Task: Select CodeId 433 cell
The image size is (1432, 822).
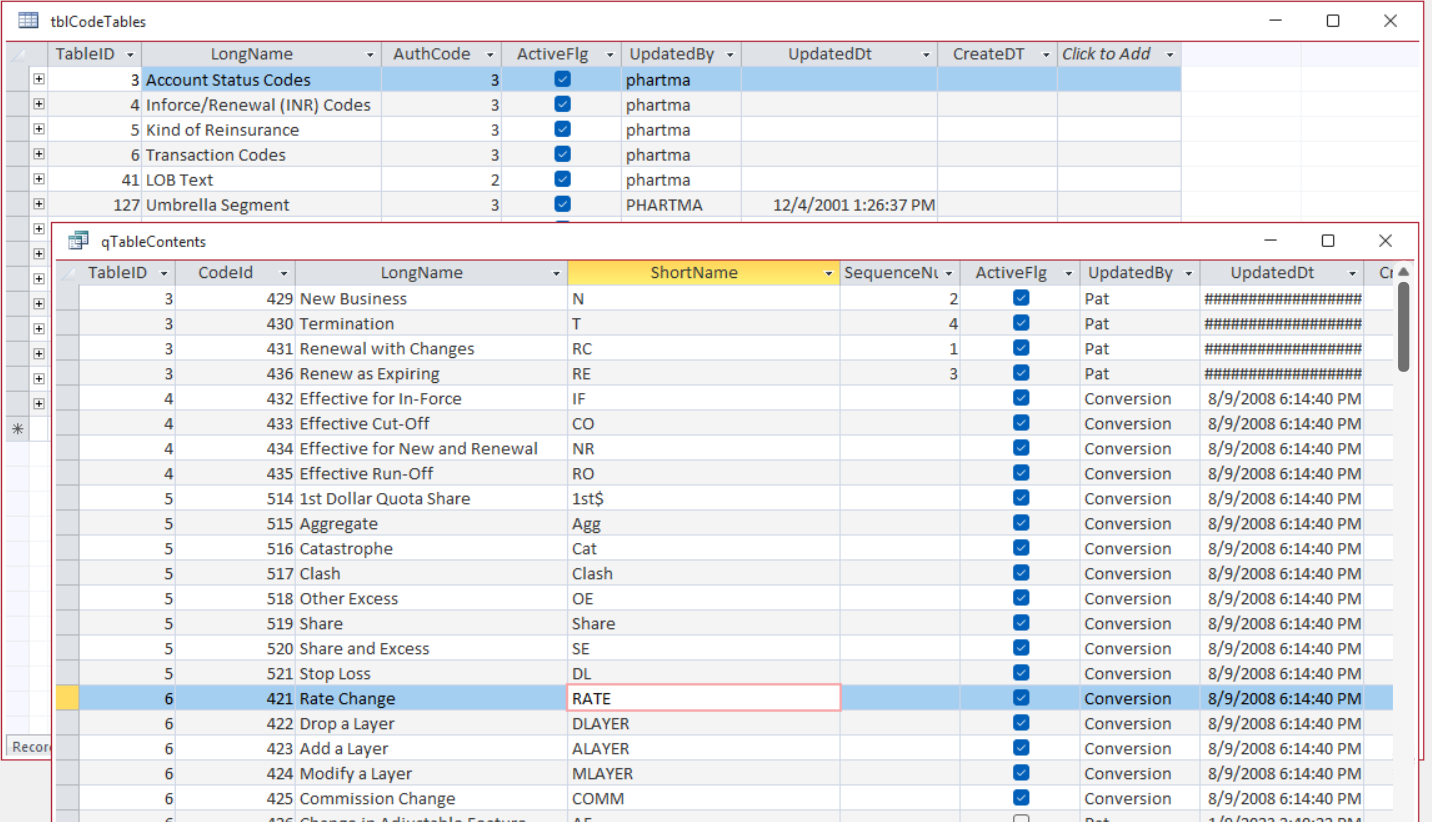Action: [235, 423]
